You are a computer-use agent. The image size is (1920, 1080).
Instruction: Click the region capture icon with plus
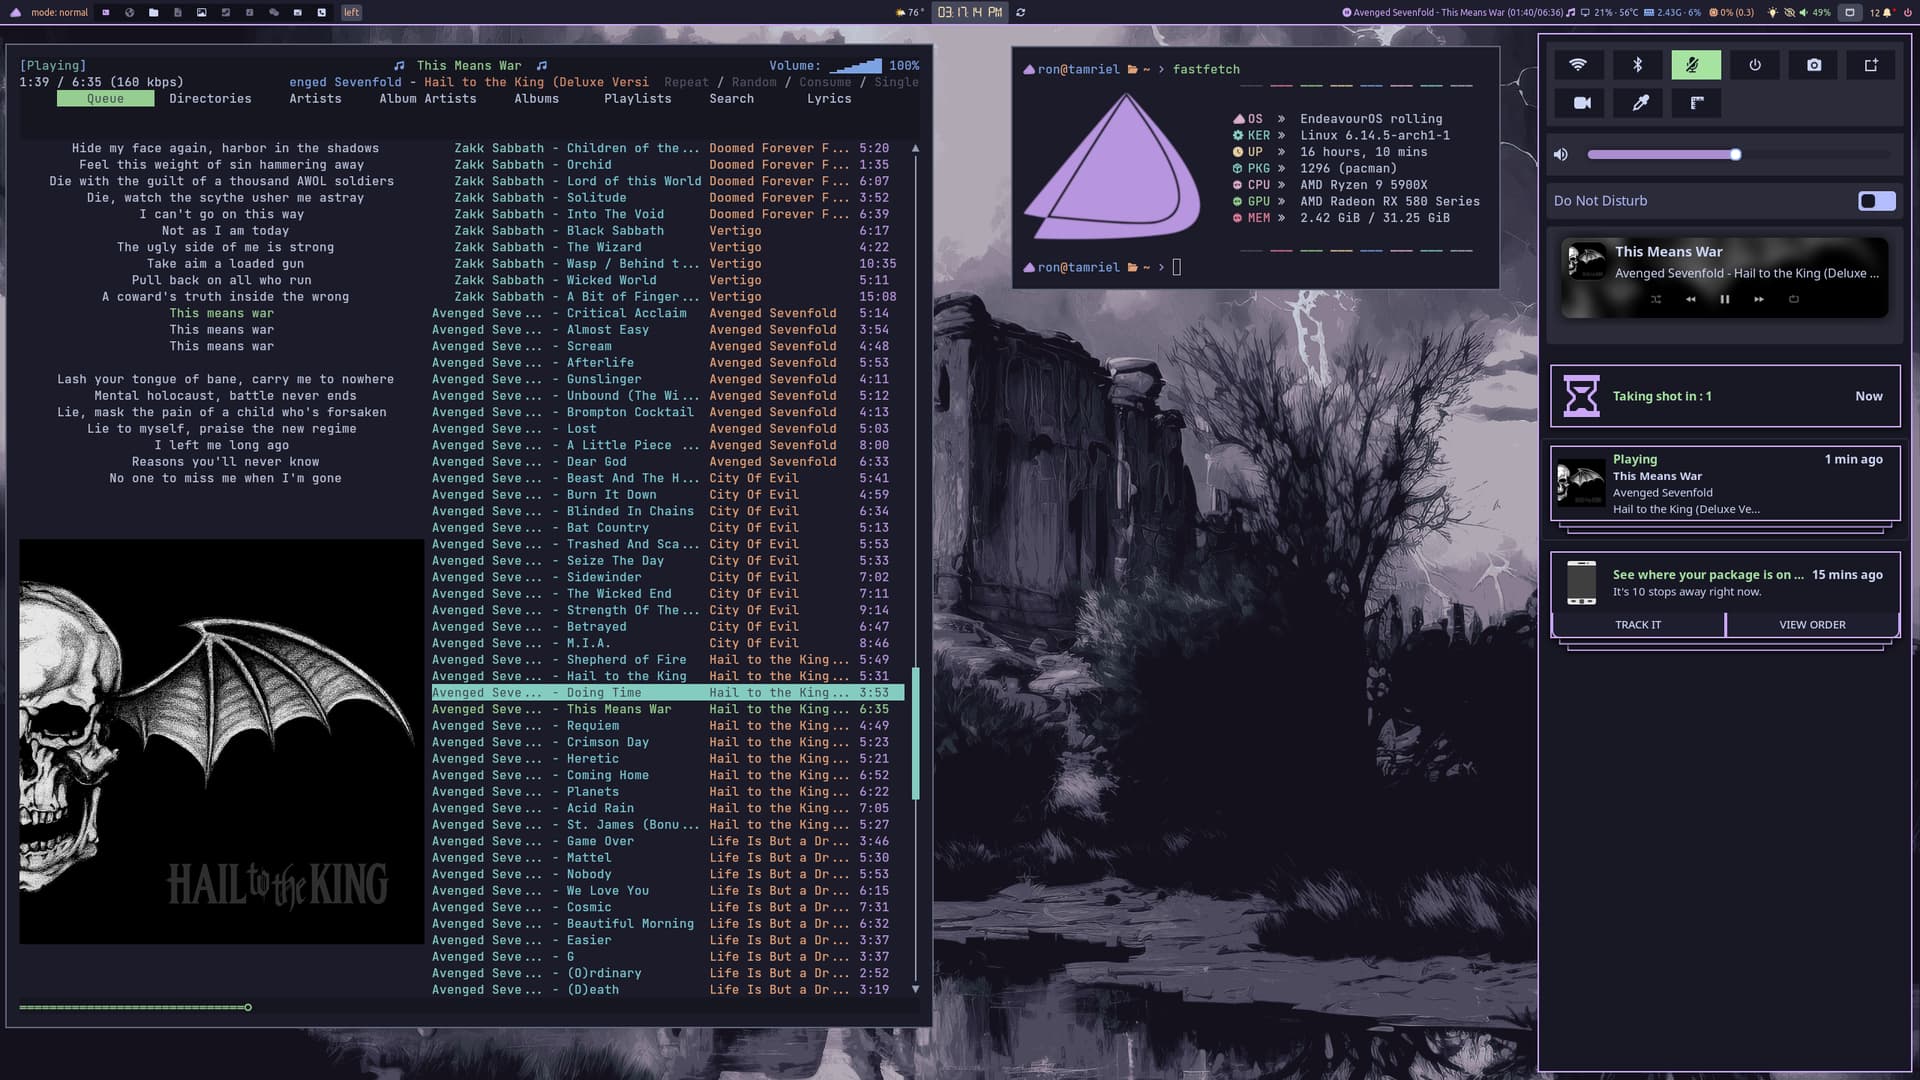[x=1871, y=65]
